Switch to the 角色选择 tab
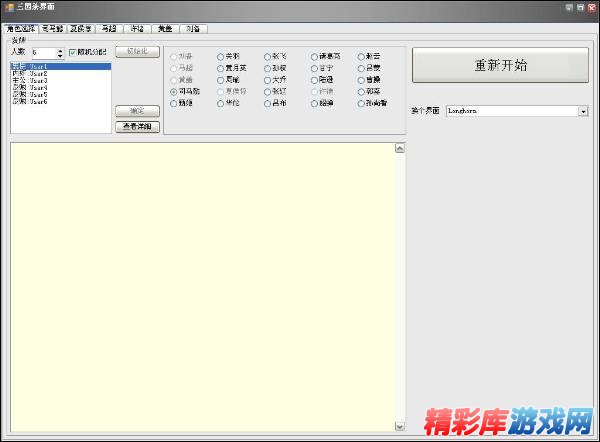600x442 pixels. 20,29
